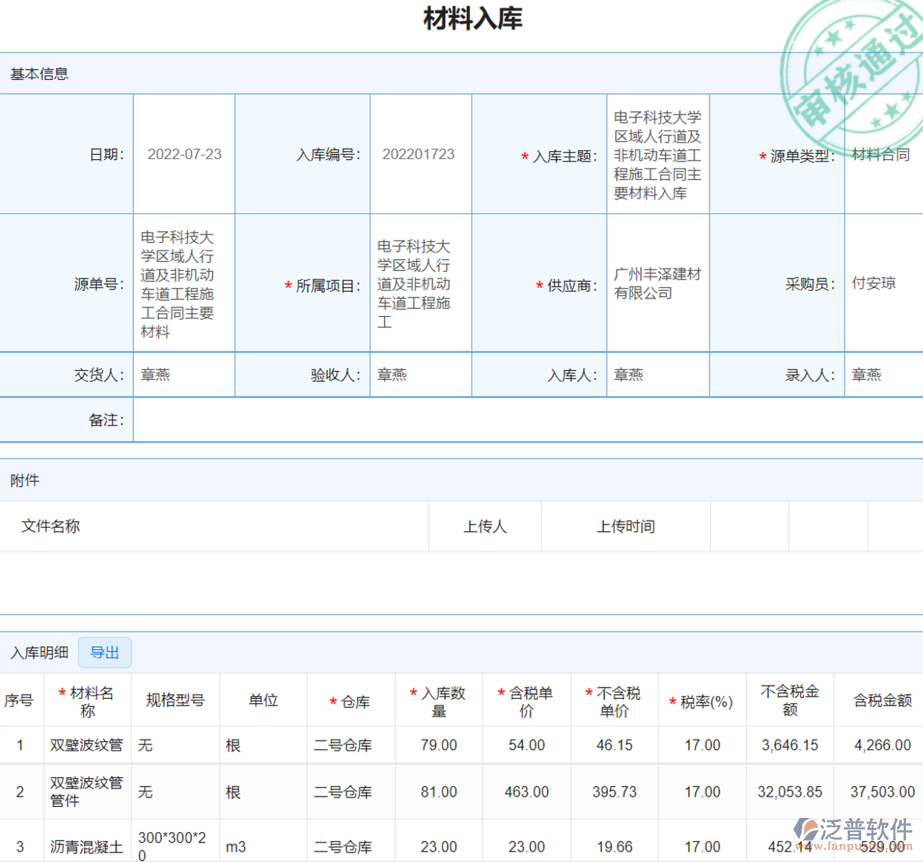
Task: Click the 基本信息 section header
Action: coord(39,74)
